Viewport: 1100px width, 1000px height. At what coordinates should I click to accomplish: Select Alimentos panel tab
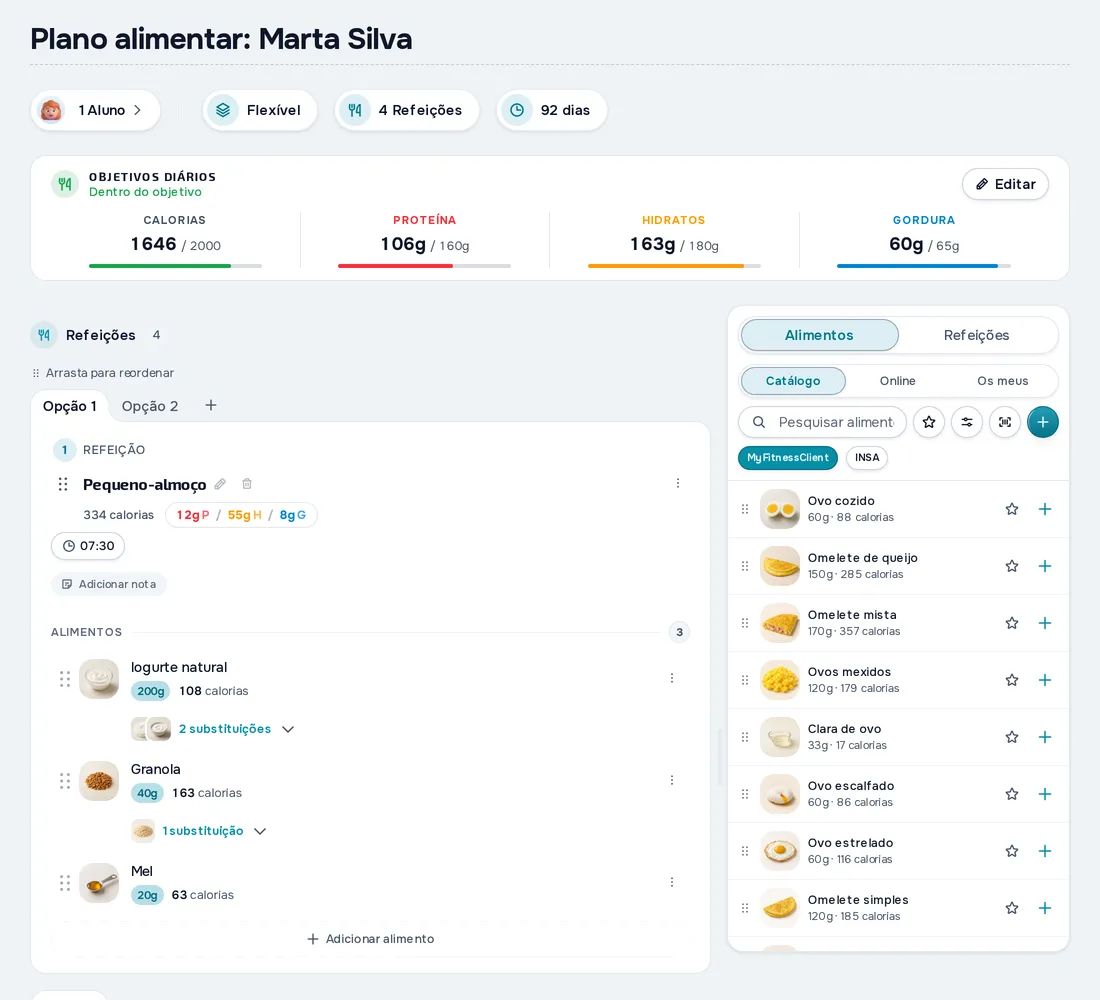[819, 335]
